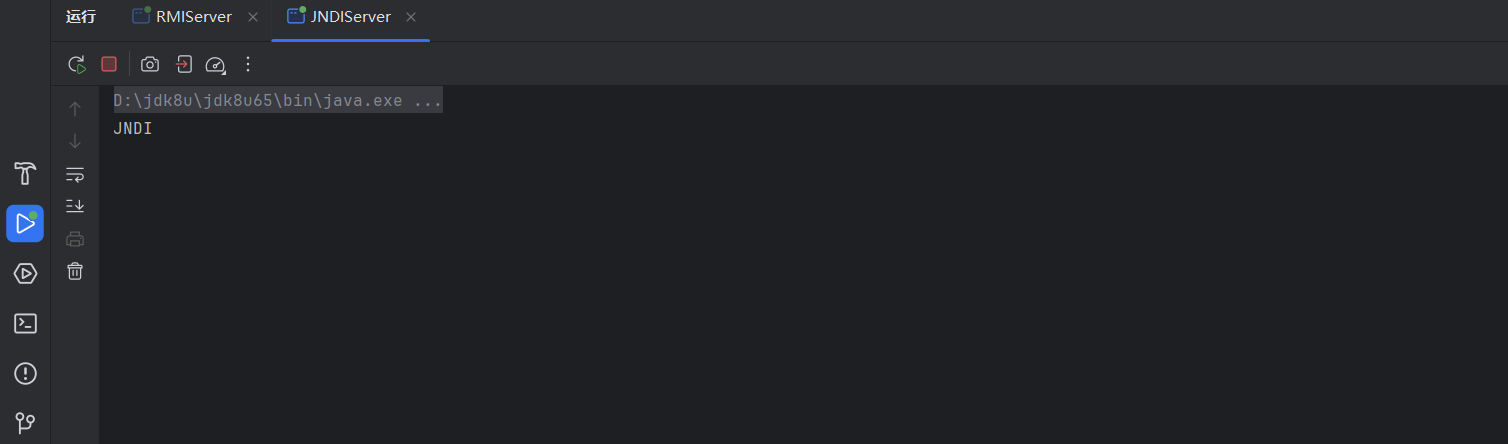Screen dimensions: 1508x444
Task: Toggle soft-wrap in console output
Action: [75, 174]
